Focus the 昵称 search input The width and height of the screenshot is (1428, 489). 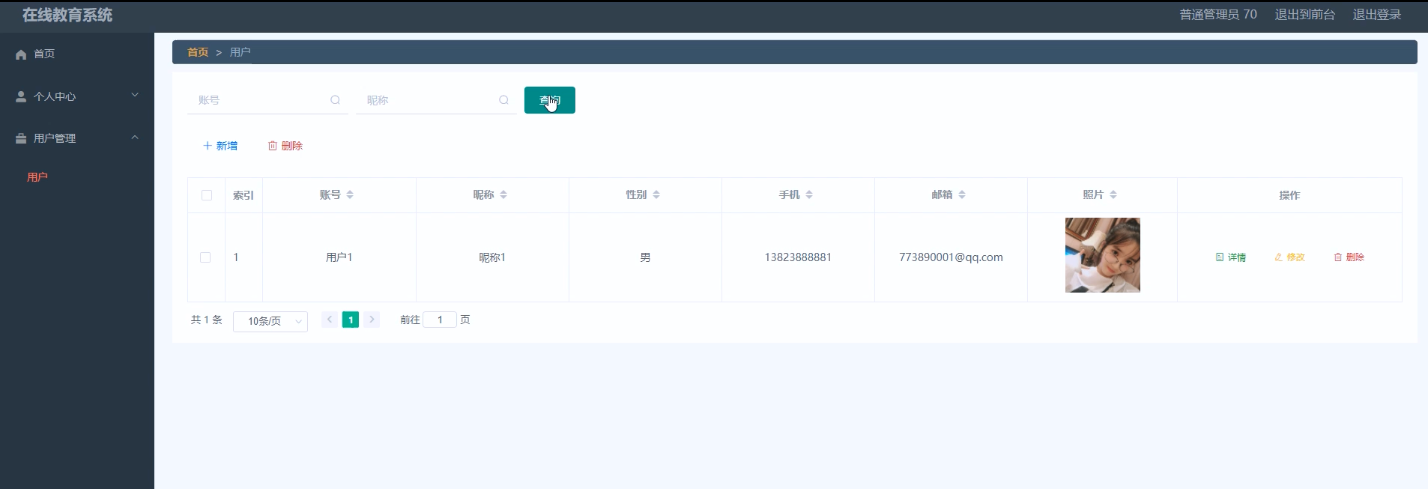436,100
